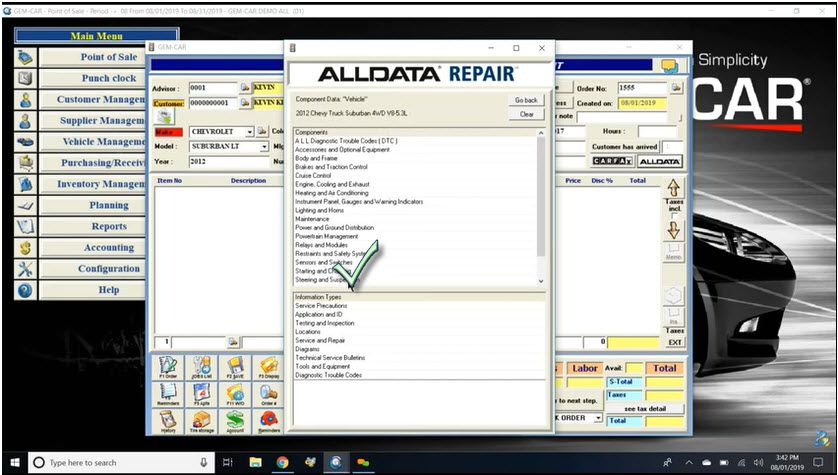The height and width of the screenshot is (475, 838).
Task: Click the lookup icon beside Order No field
Action: (x=677, y=87)
